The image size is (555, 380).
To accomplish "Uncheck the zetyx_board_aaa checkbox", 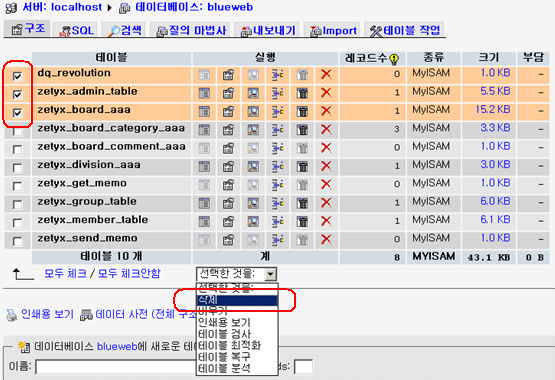I will point(17,113).
